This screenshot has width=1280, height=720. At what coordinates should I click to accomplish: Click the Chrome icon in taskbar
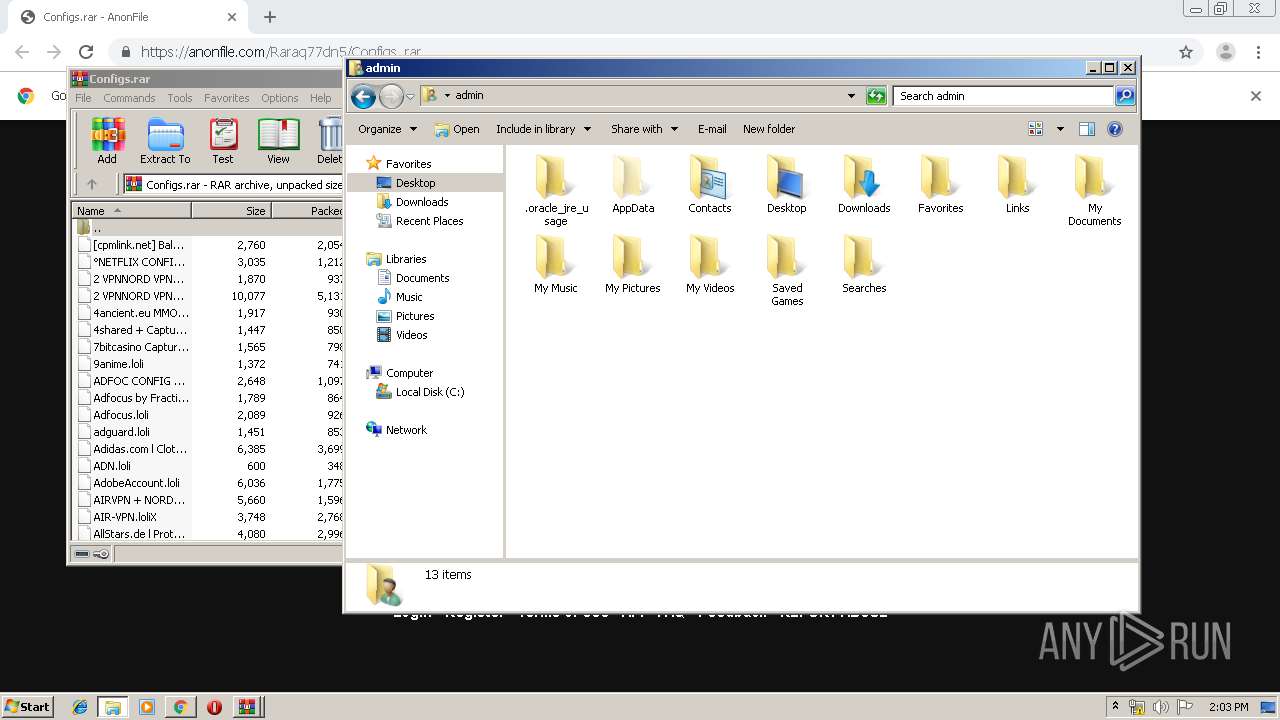point(180,707)
